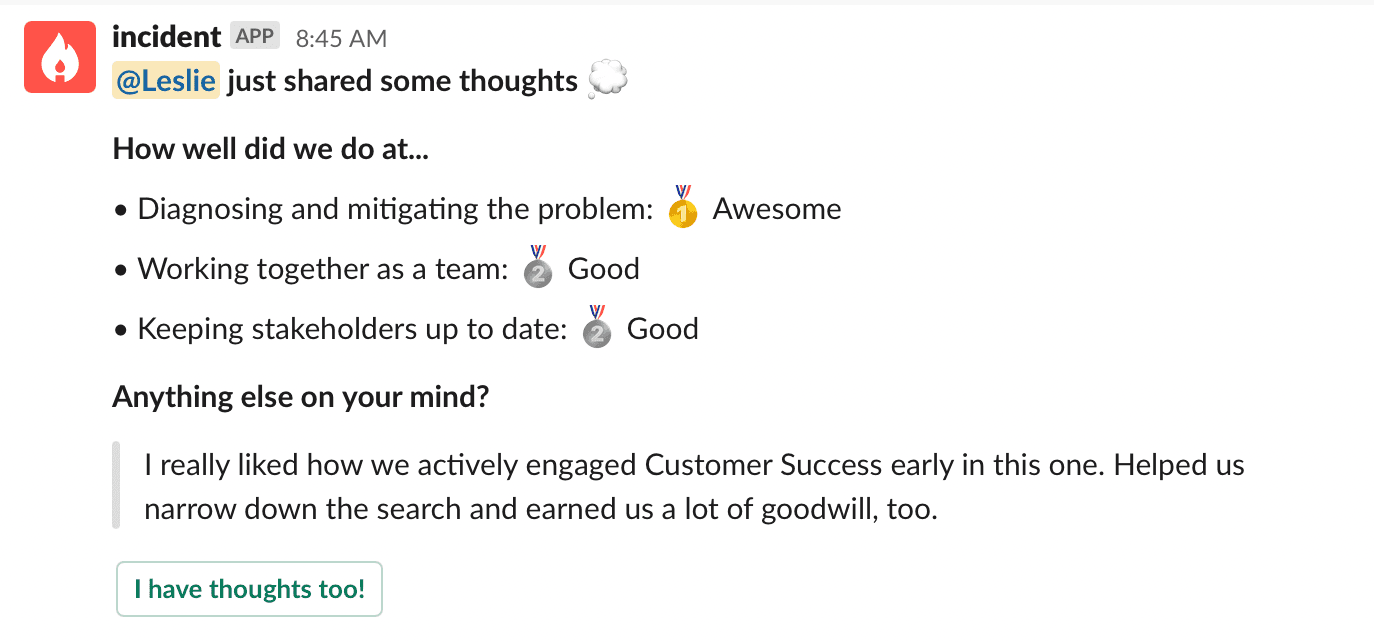Open the 8:45 AM message timestamp
The width and height of the screenshot is (1374, 642).
(341, 39)
